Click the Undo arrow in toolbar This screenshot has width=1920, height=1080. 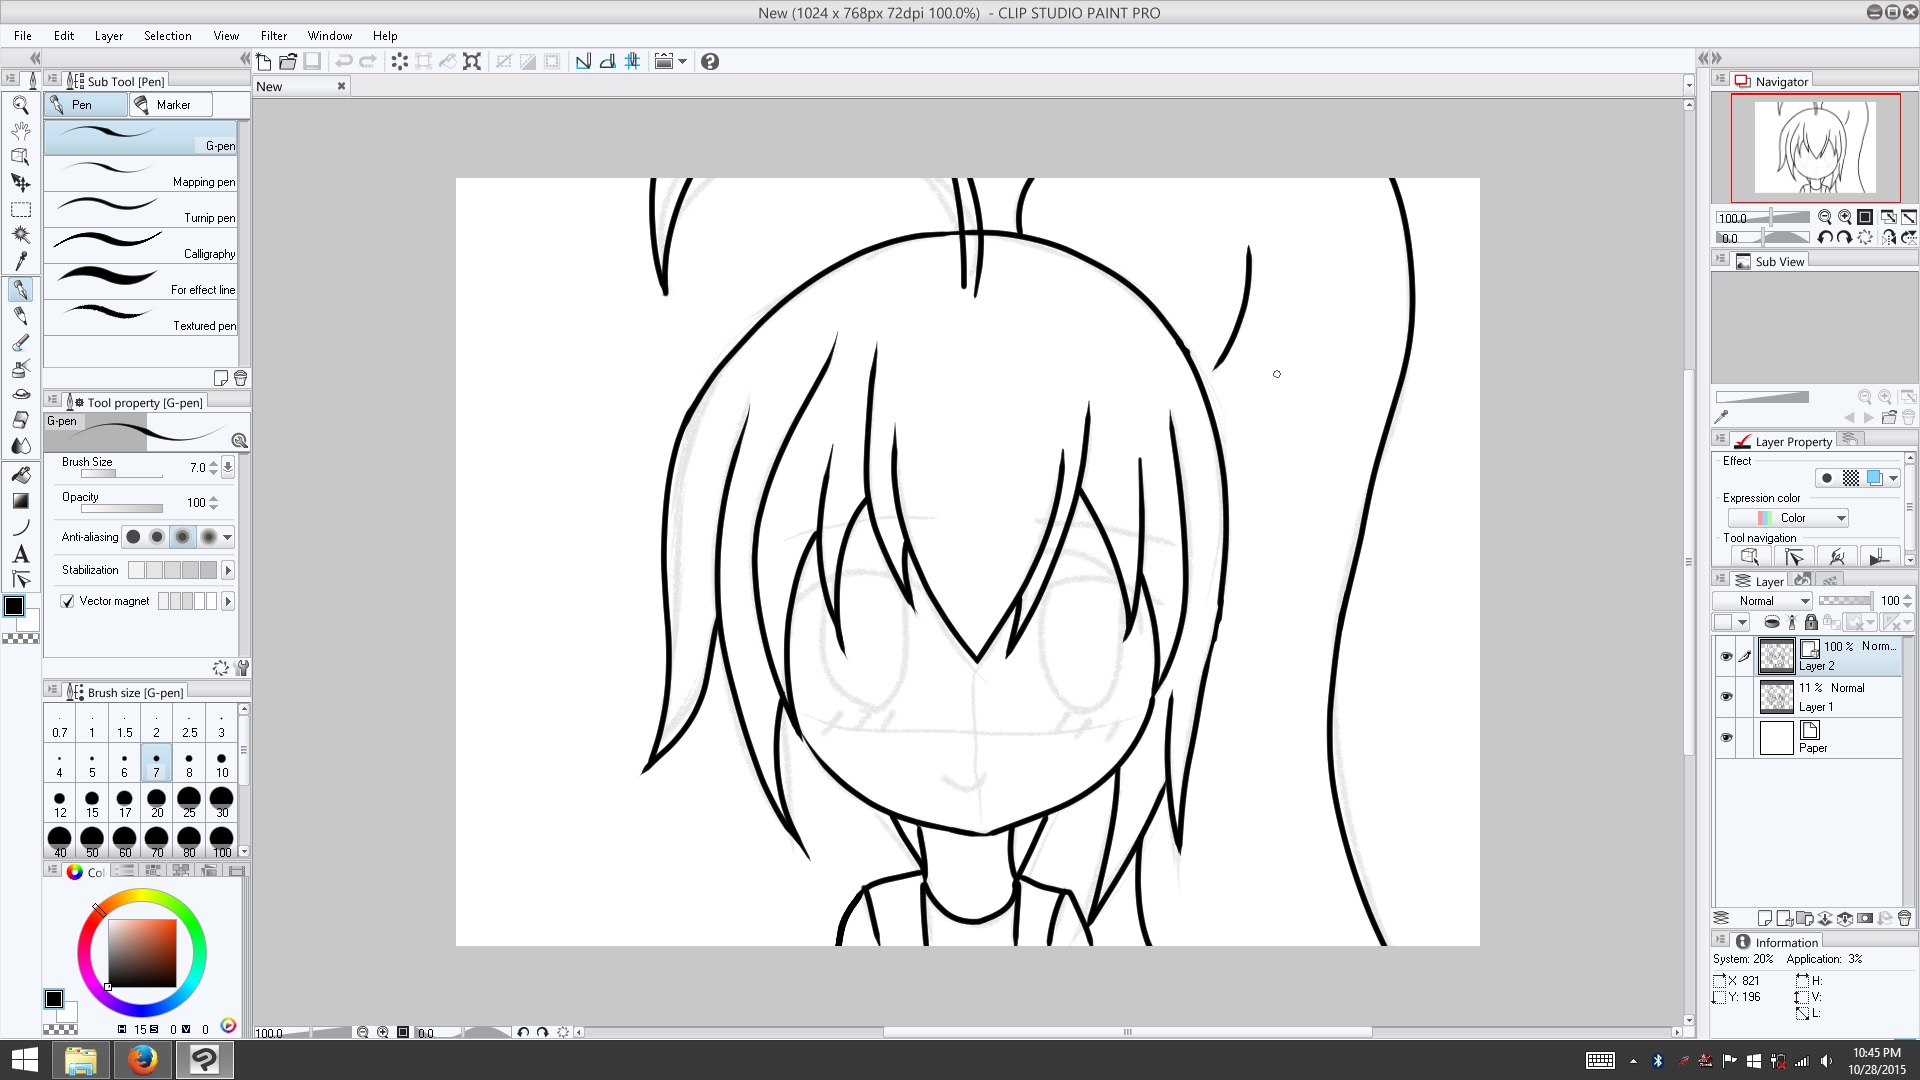point(344,62)
